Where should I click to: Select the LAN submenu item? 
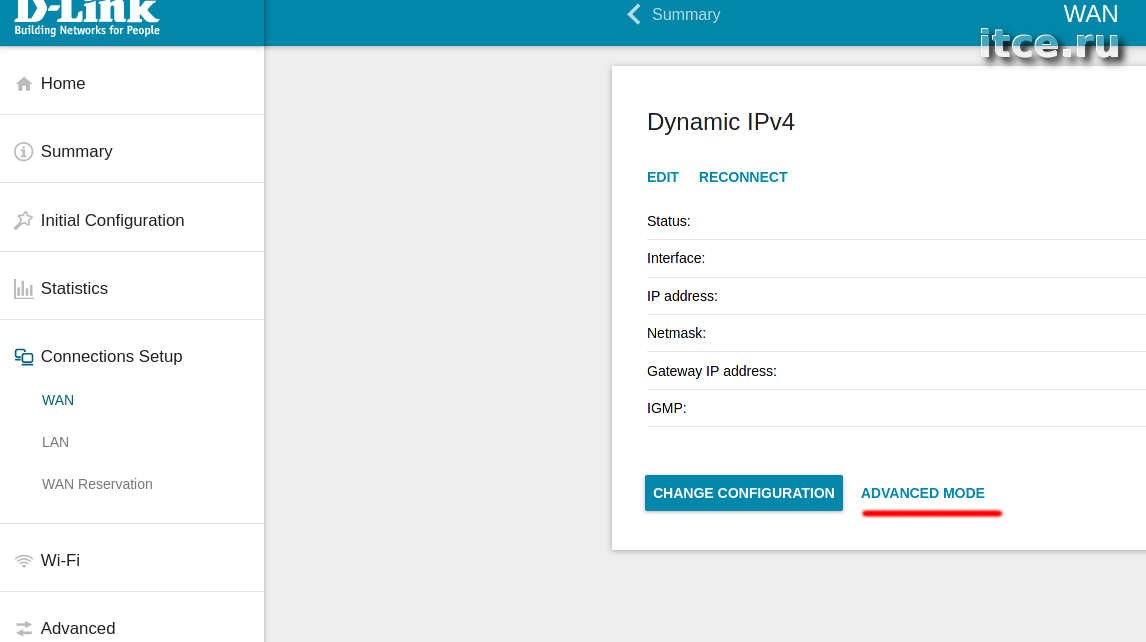tap(56, 442)
